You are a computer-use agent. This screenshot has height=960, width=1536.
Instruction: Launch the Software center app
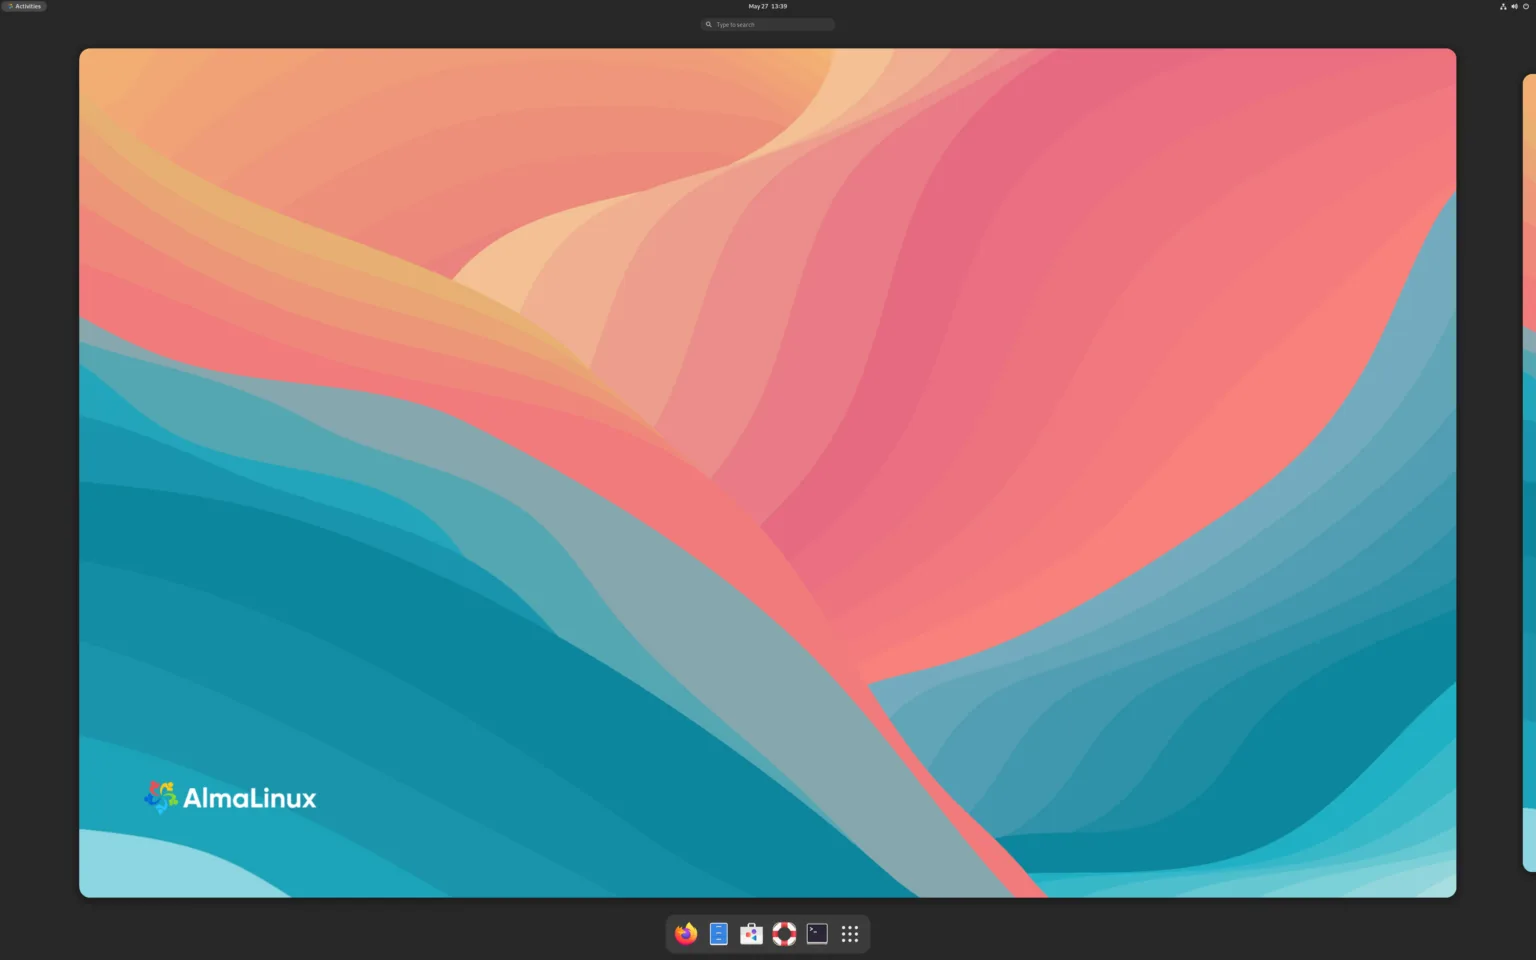coord(750,933)
